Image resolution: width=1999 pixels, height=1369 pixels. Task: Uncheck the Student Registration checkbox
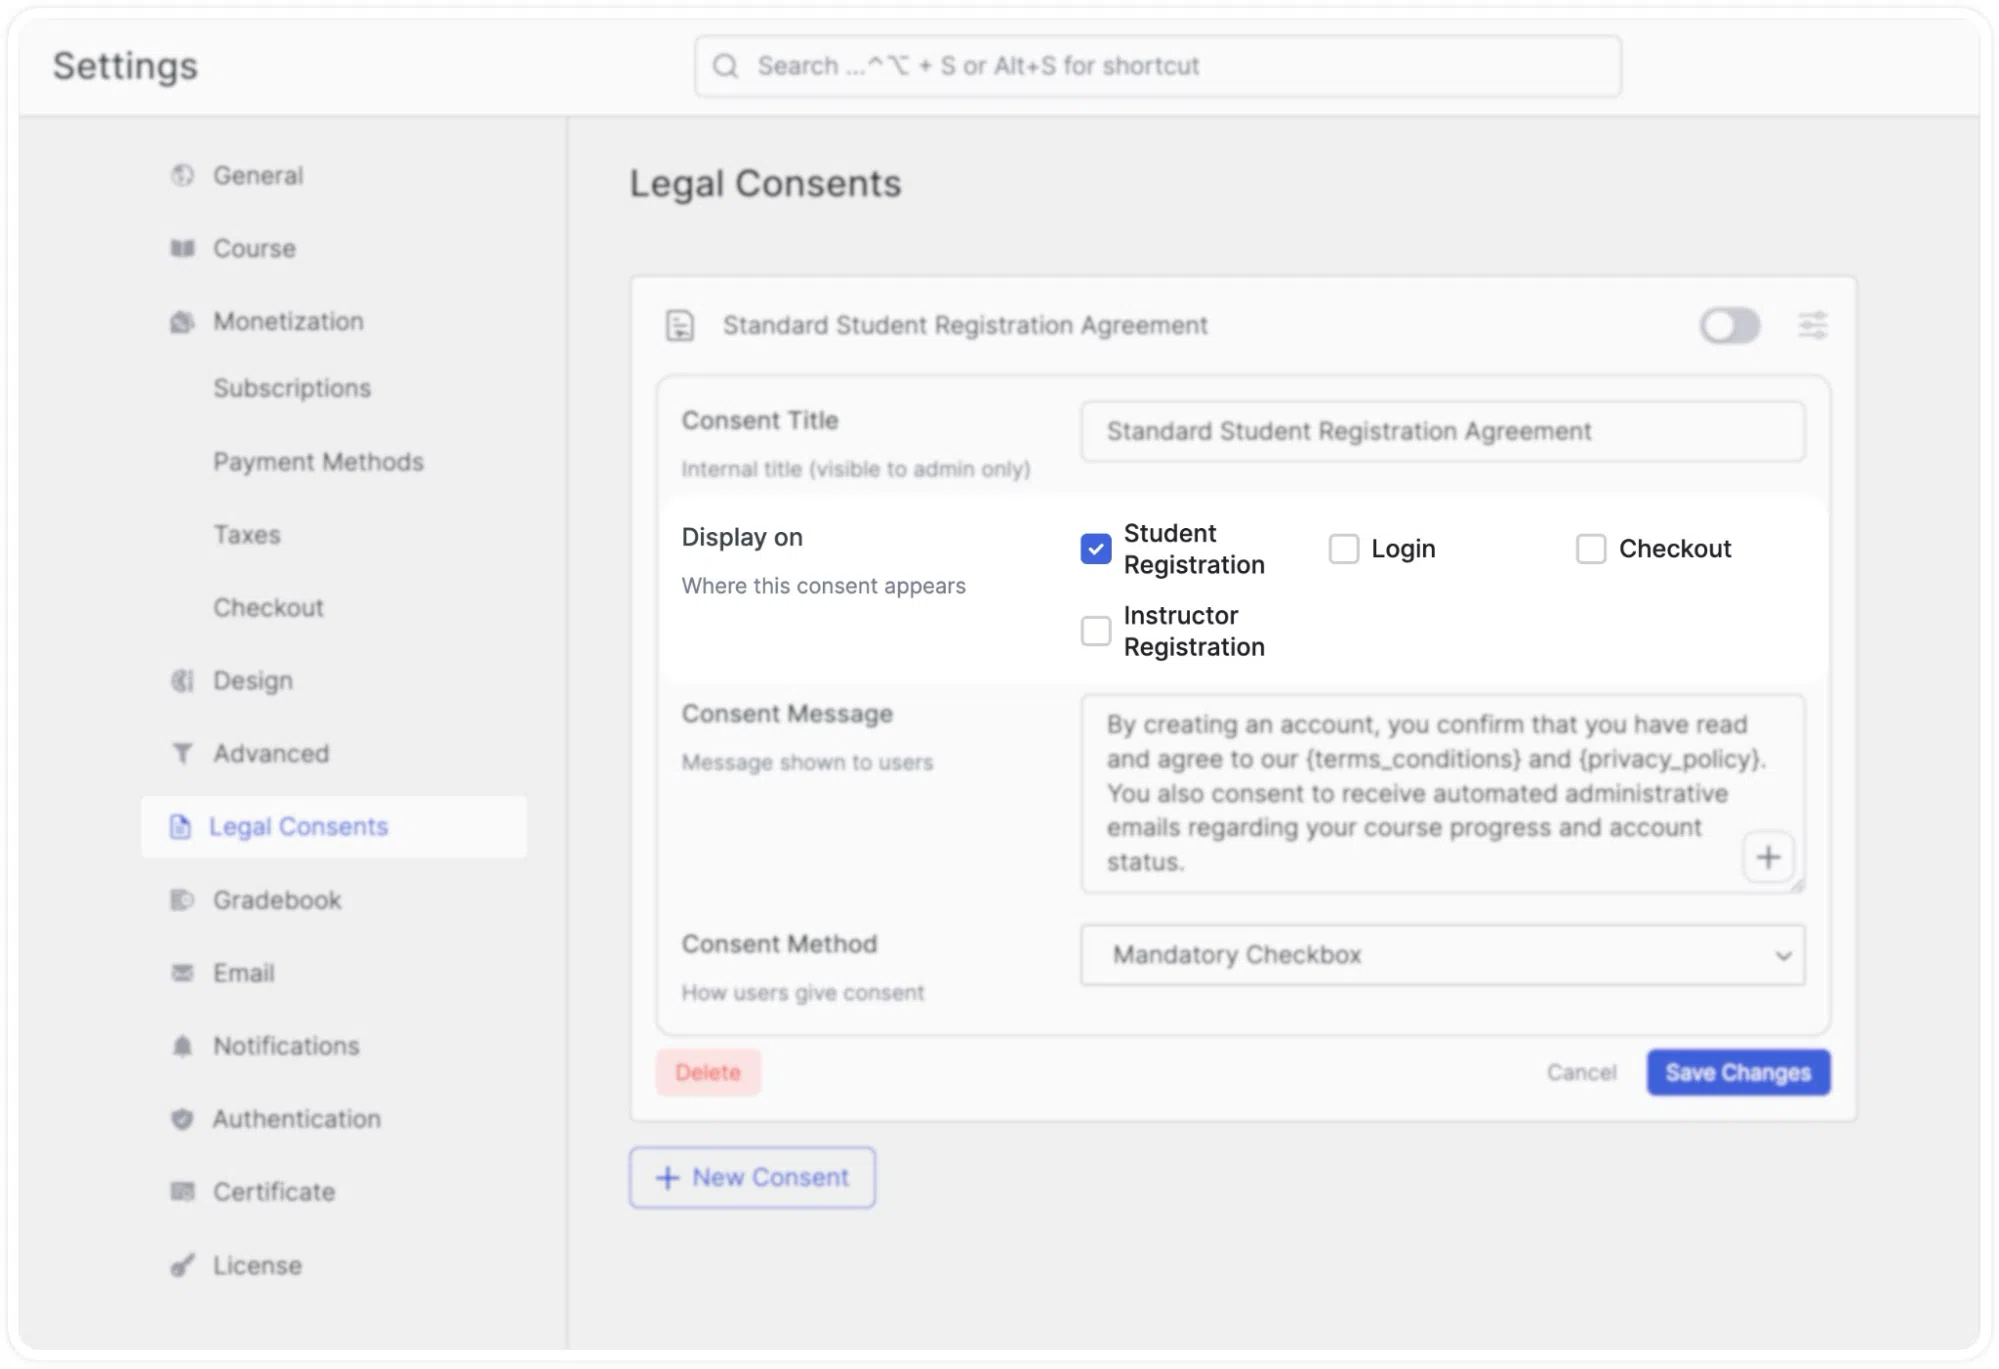click(x=1096, y=549)
